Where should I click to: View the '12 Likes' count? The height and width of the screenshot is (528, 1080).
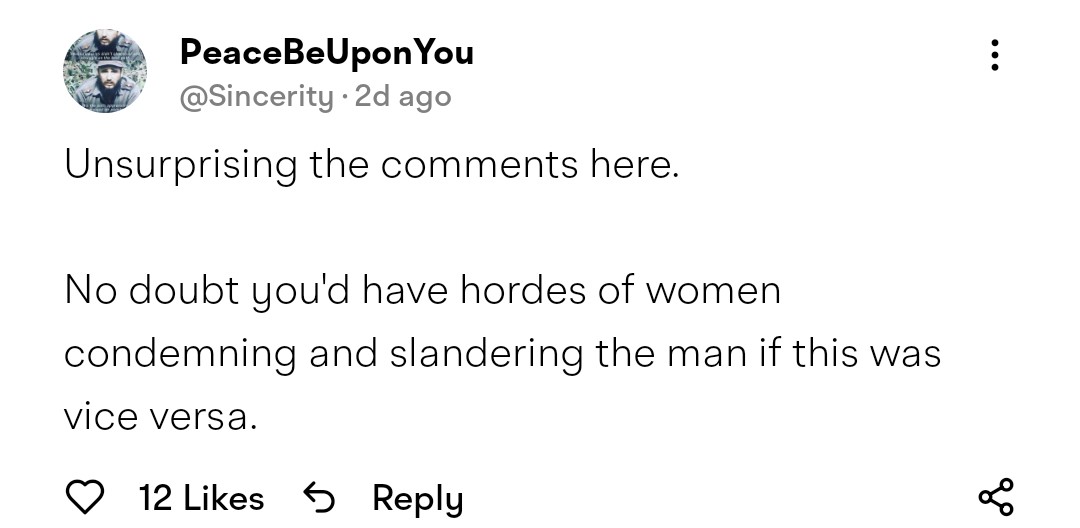click(x=201, y=498)
